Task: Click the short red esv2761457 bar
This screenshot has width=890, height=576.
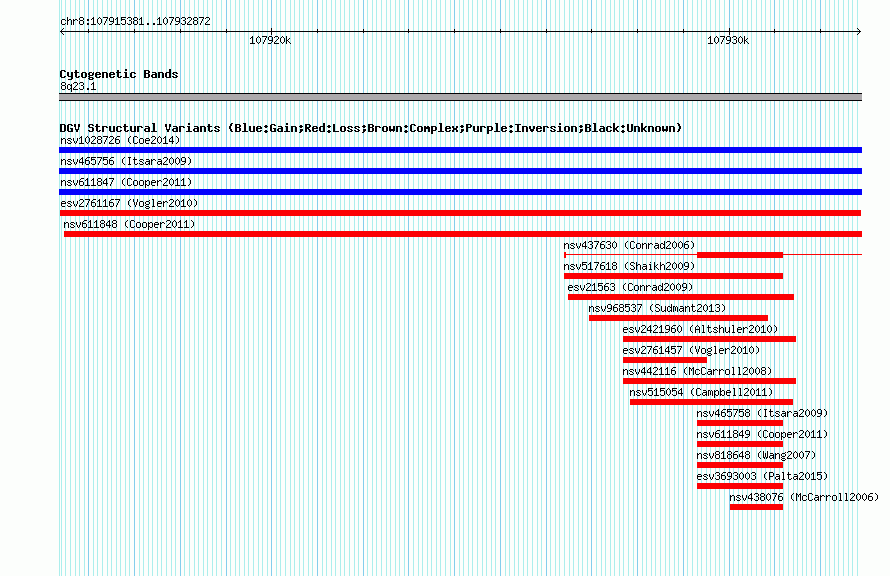Action: [x=665, y=360]
